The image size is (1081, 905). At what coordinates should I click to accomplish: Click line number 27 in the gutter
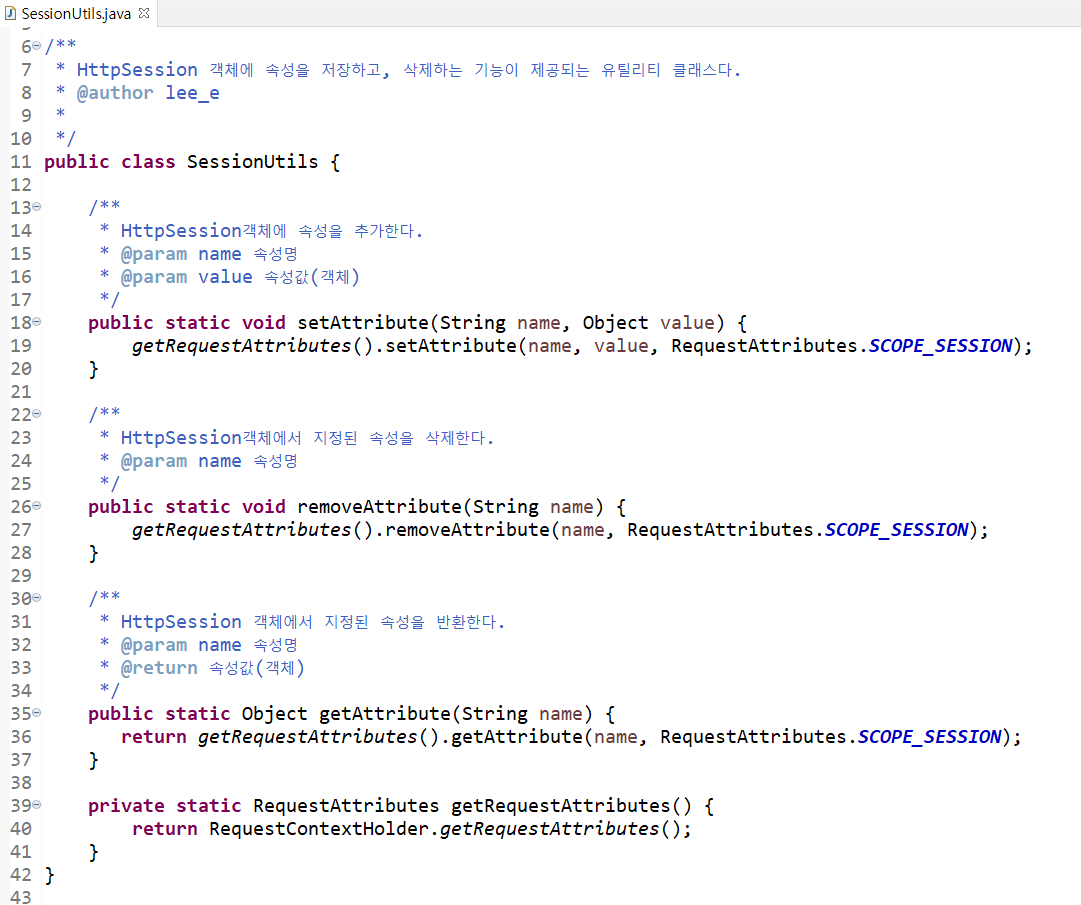(21, 530)
